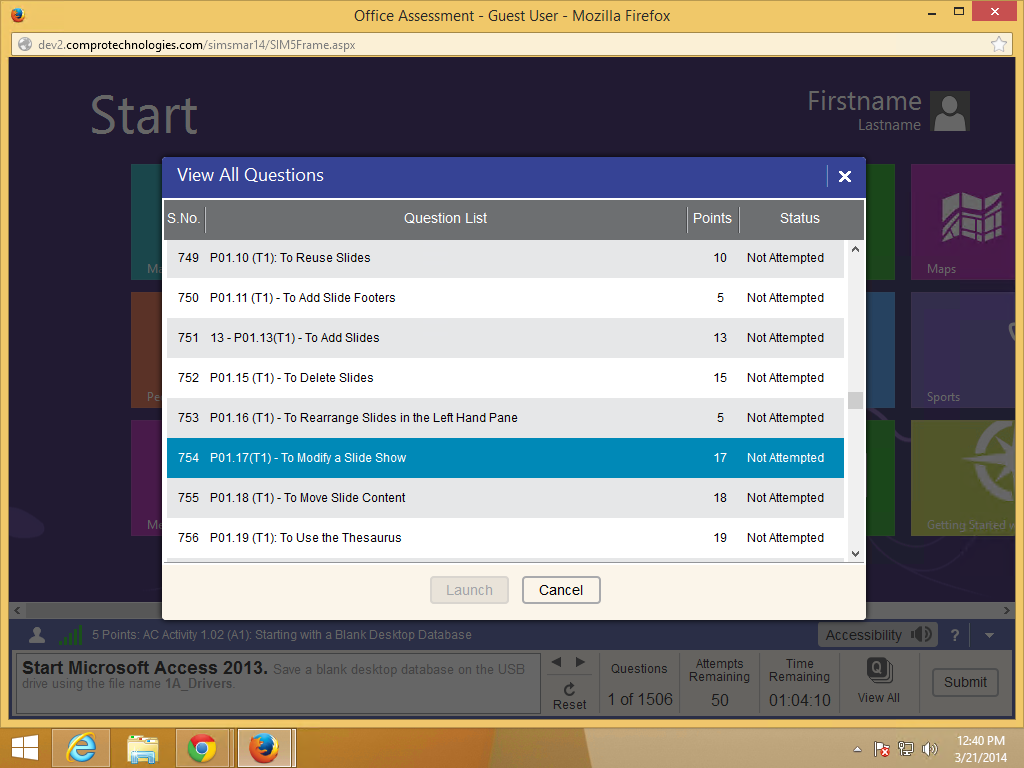This screenshot has width=1024, height=768.
Task: Click the Status column header
Action: 799,218
